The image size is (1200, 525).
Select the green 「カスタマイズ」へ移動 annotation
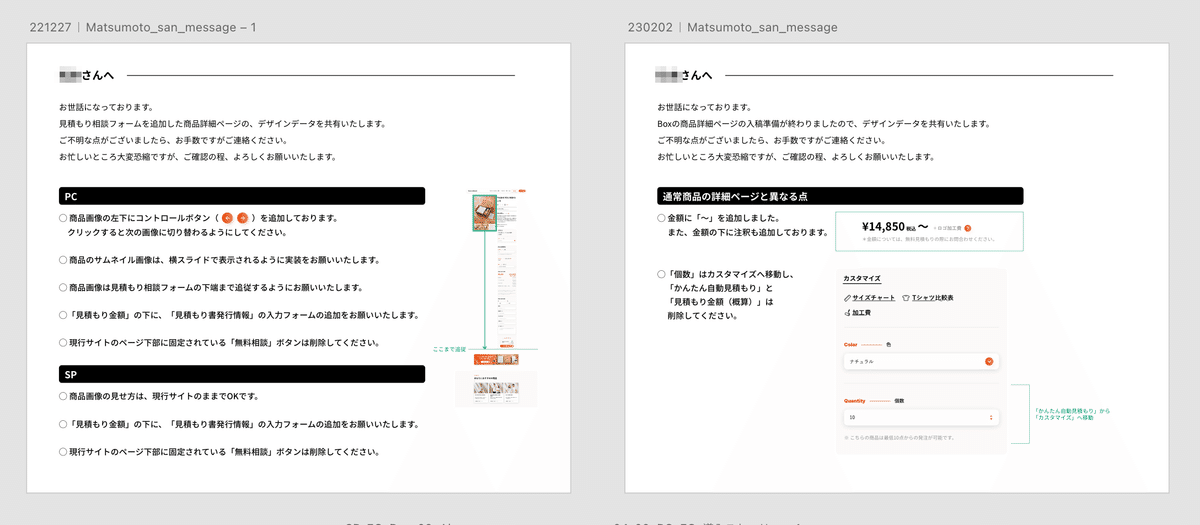point(1064,417)
